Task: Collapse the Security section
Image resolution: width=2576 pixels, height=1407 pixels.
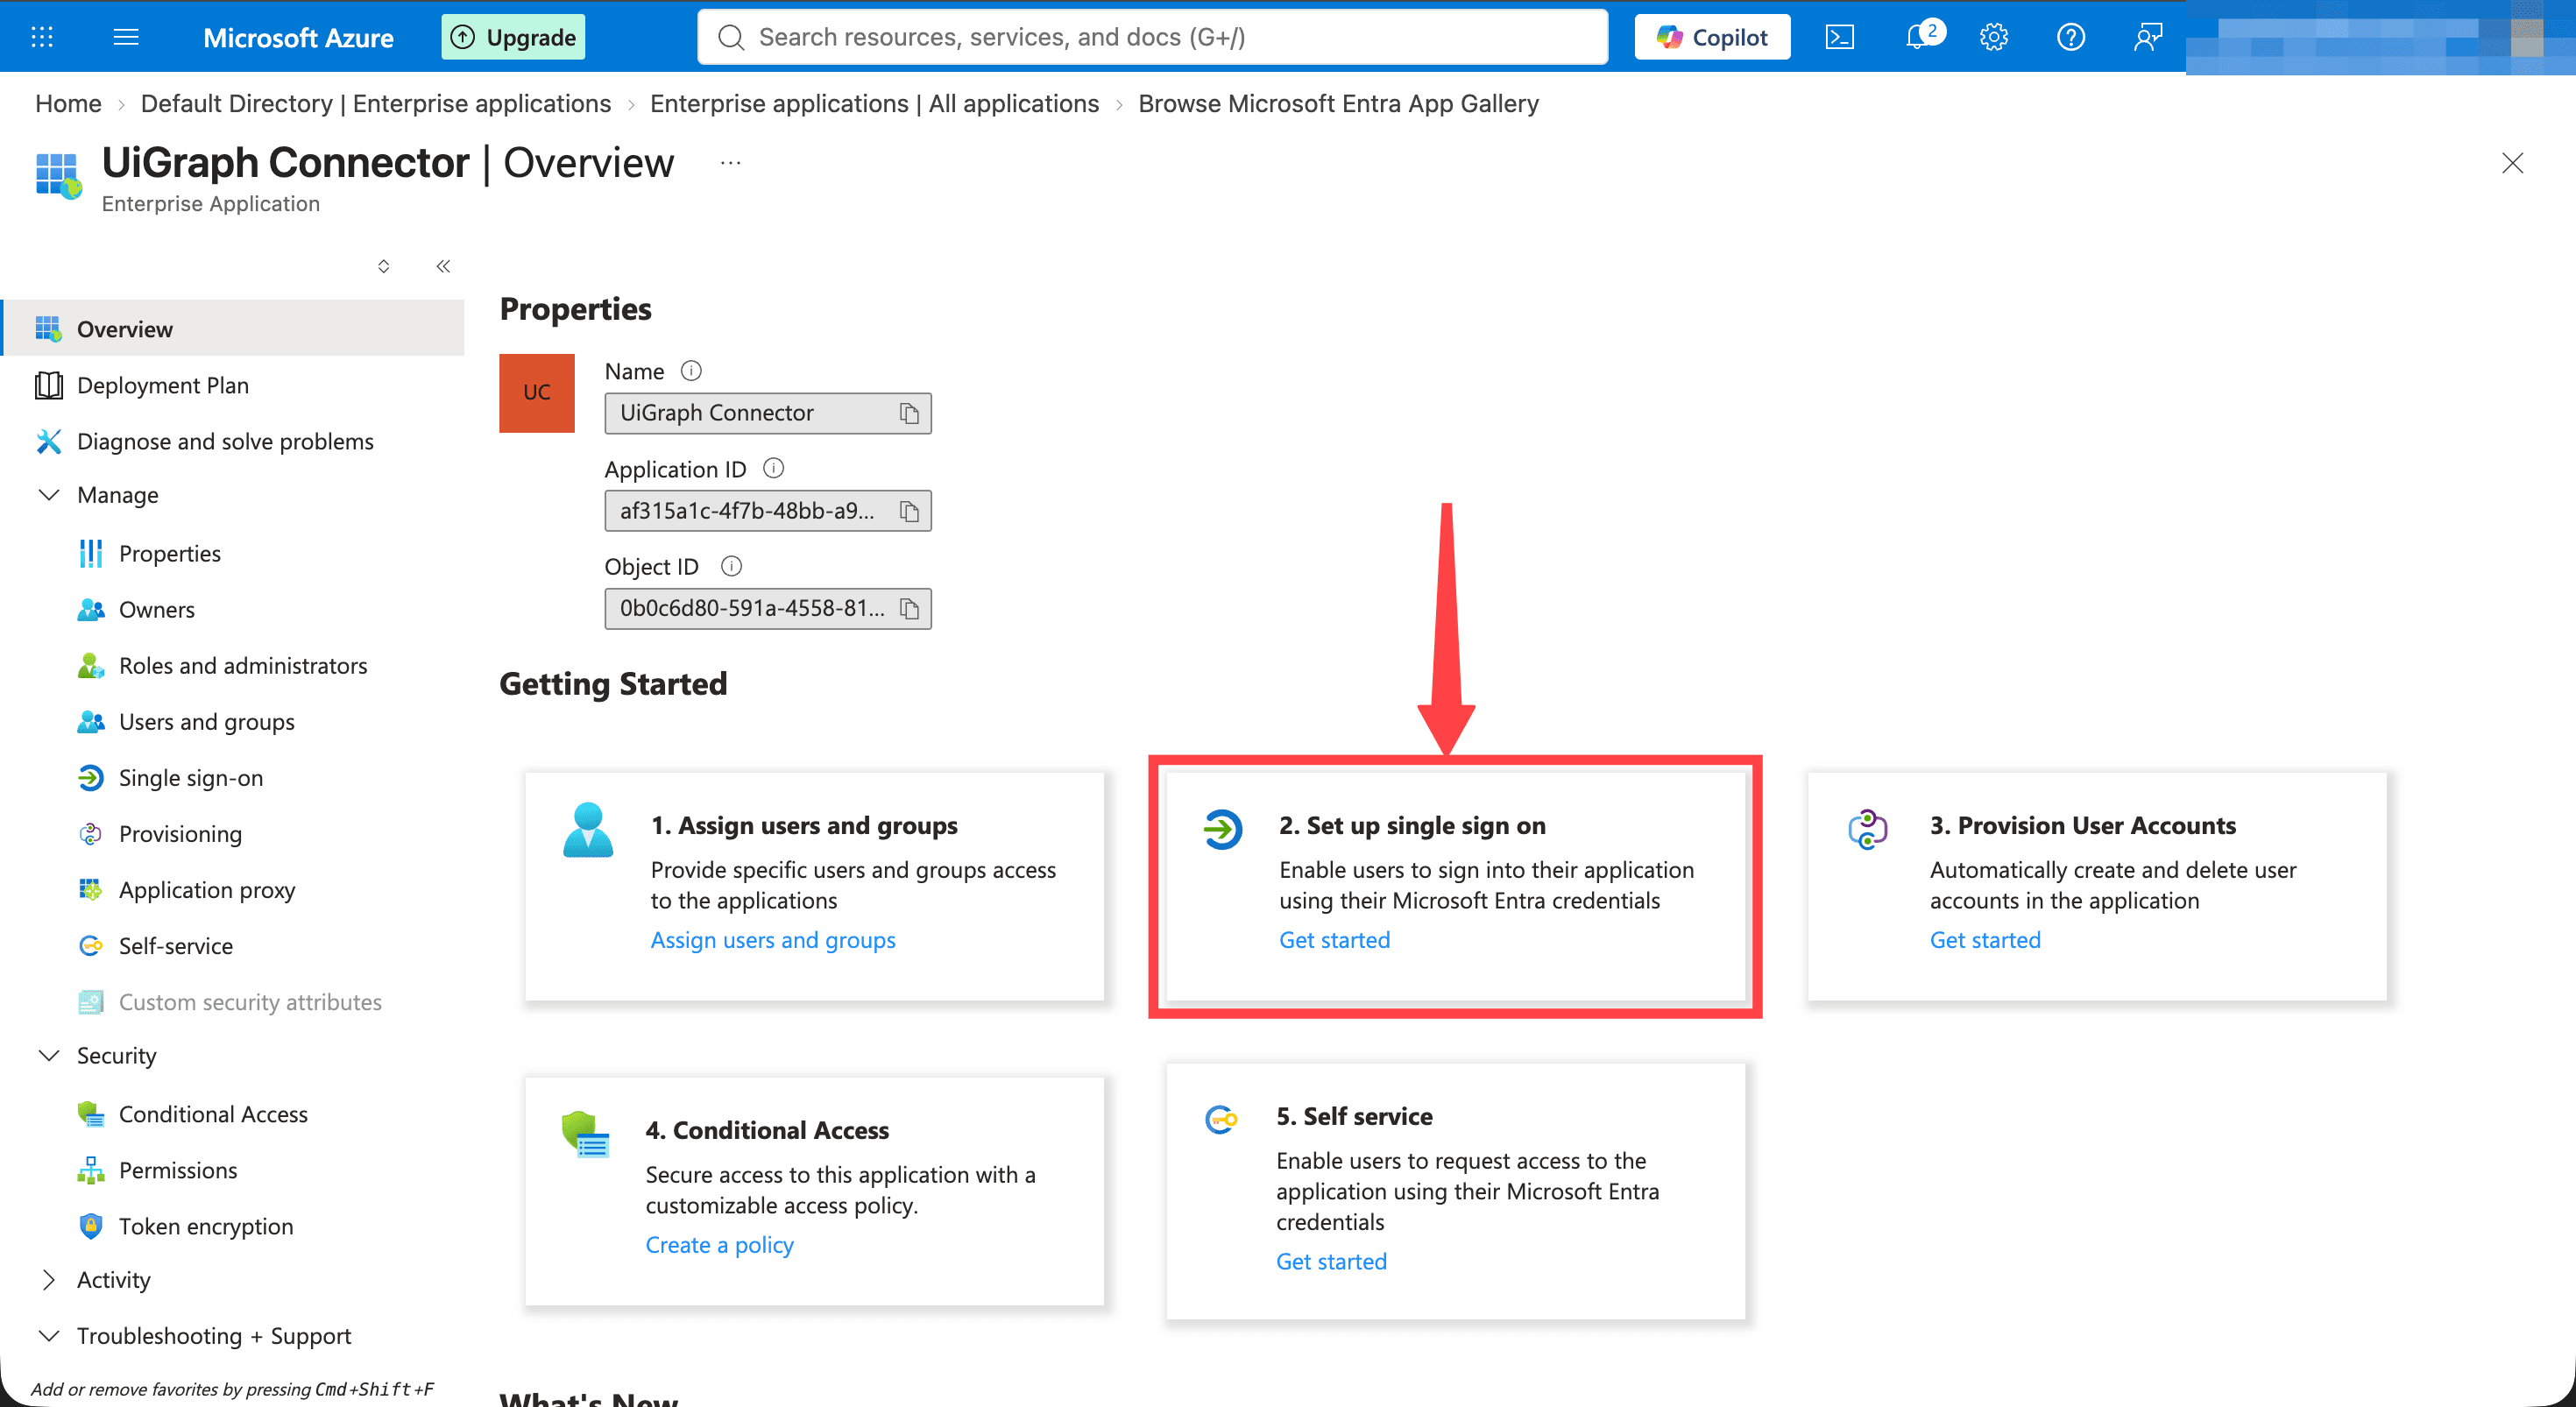Action: [49, 1056]
